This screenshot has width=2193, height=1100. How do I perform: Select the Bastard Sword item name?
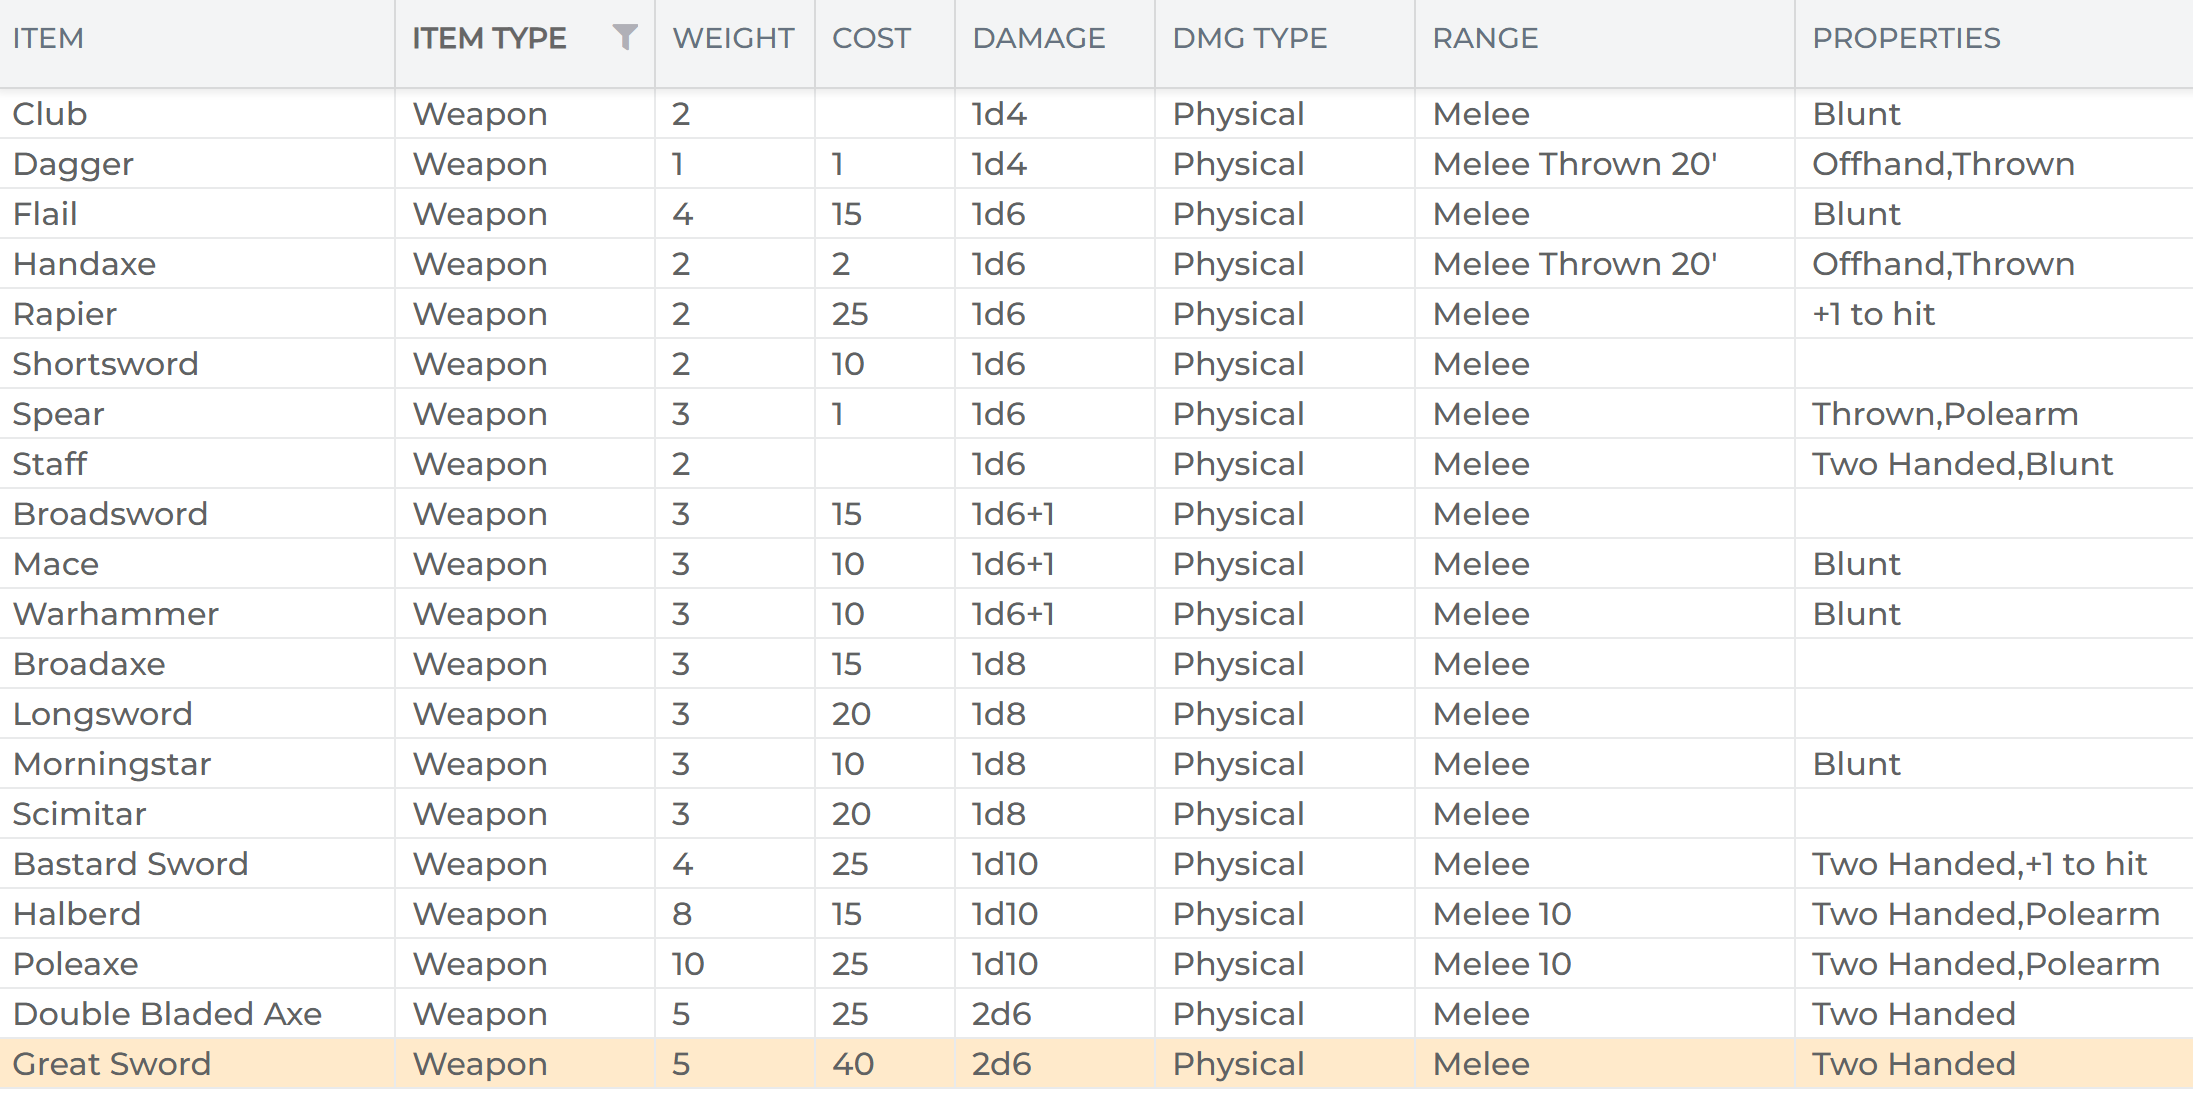tap(130, 864)
